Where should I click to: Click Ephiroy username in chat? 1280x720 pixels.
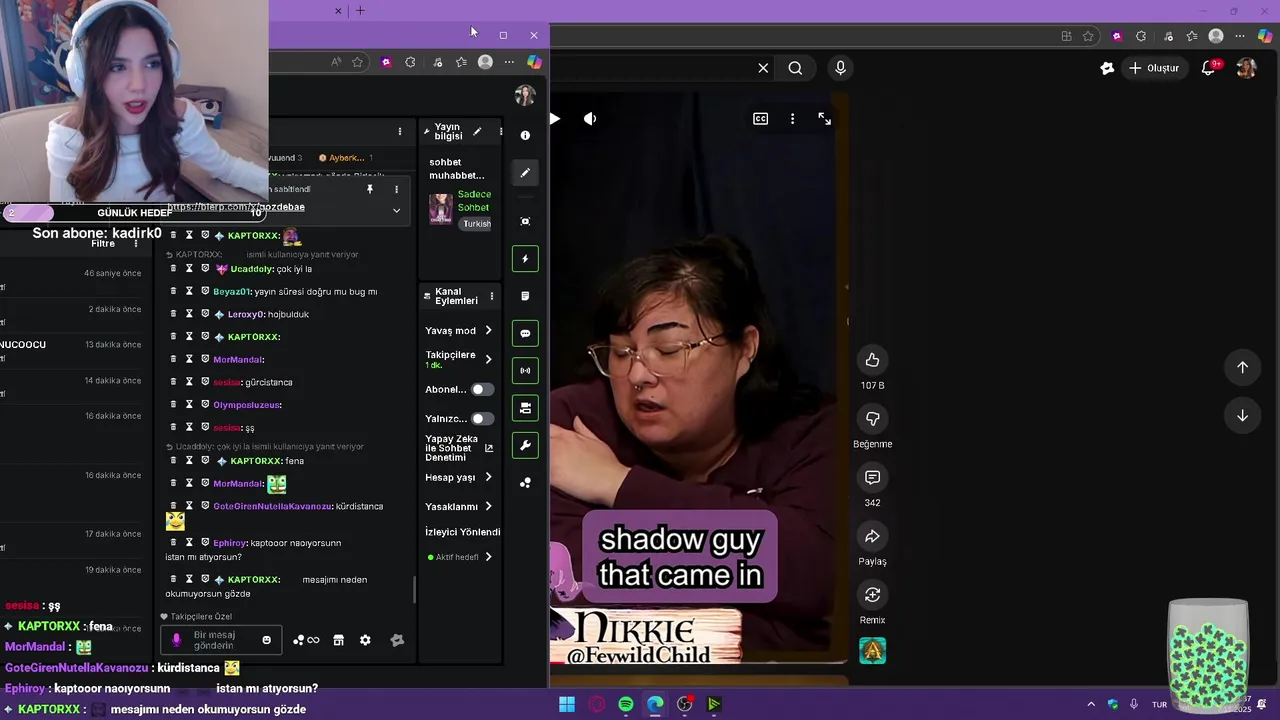click(230, 543)
